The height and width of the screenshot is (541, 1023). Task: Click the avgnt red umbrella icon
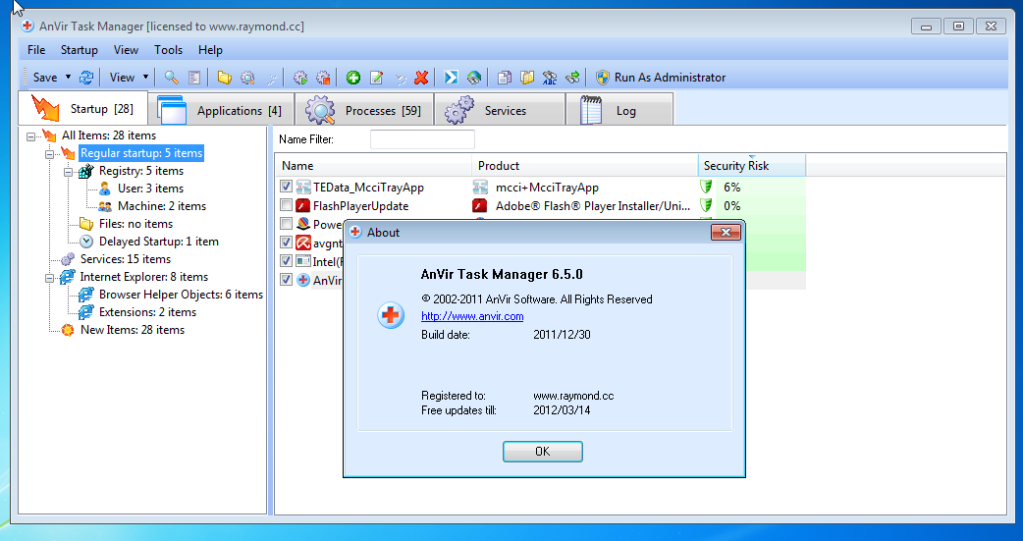303,243
